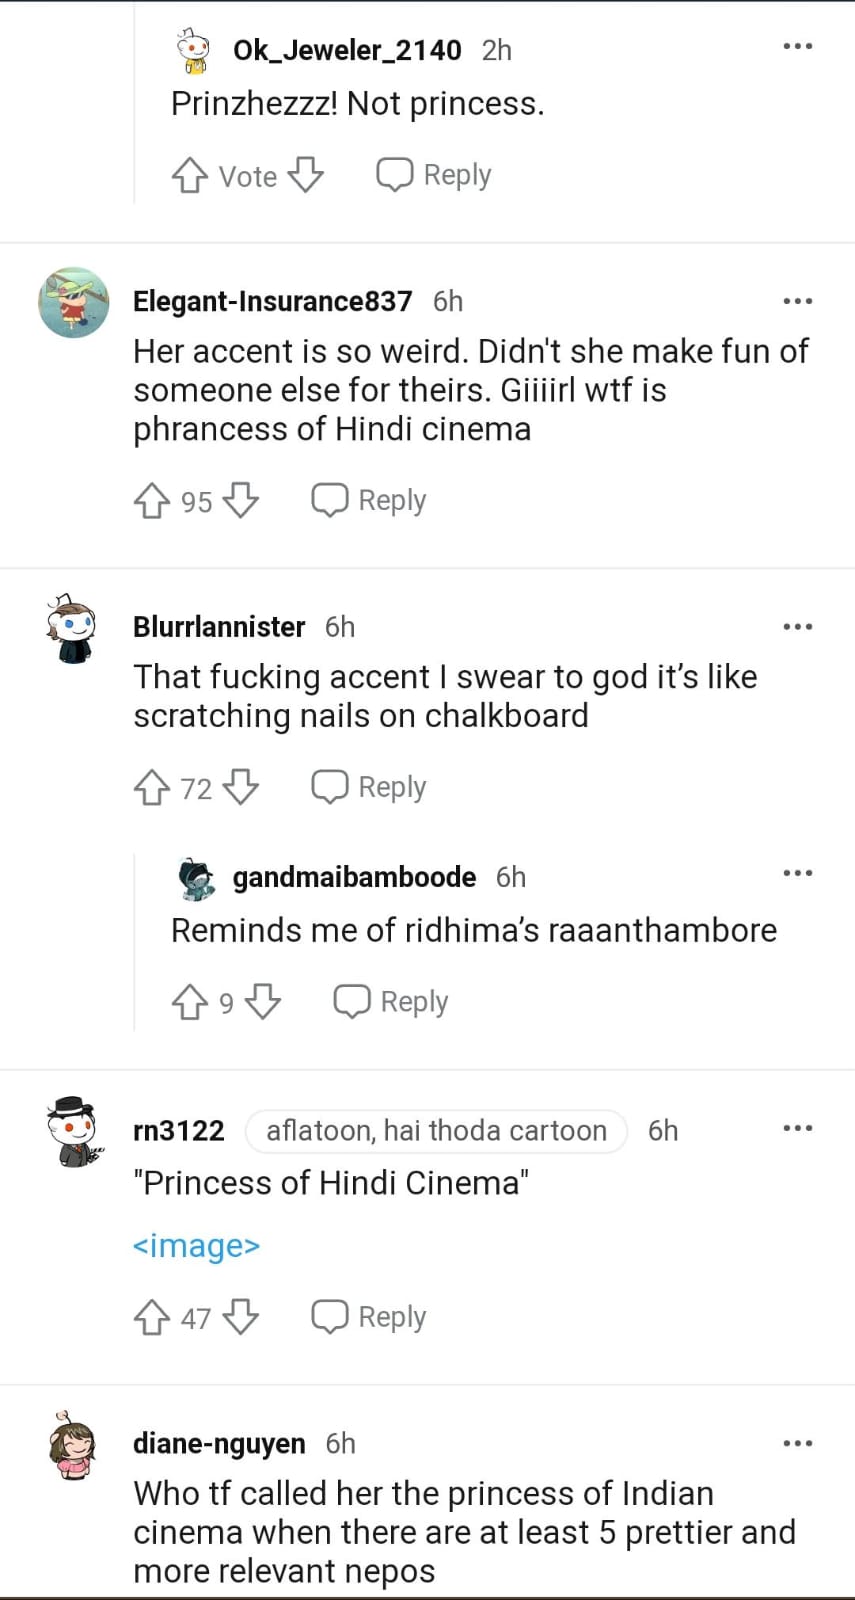Open more options for gandmaibamboode's reply
The image size is (855, 1600).
pyautogui.click(x=797, y=873)
